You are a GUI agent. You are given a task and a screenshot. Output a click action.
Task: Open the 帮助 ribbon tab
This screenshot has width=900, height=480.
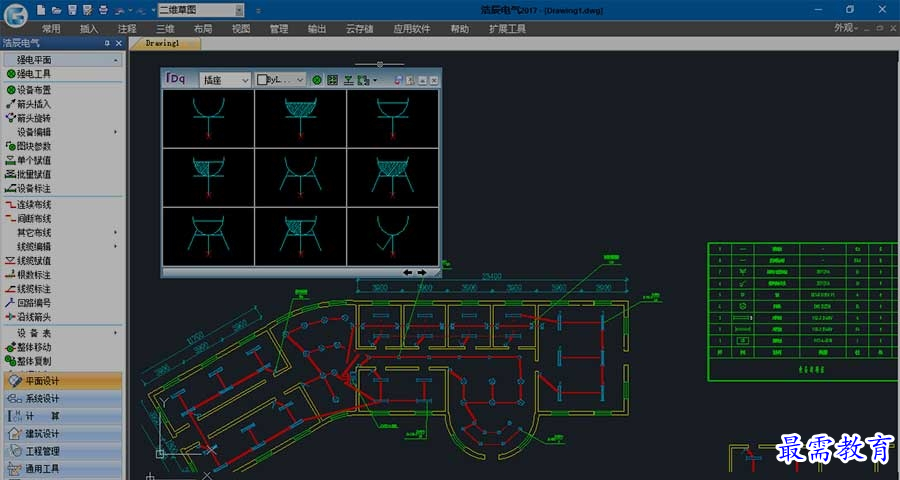tap(459, 29)
